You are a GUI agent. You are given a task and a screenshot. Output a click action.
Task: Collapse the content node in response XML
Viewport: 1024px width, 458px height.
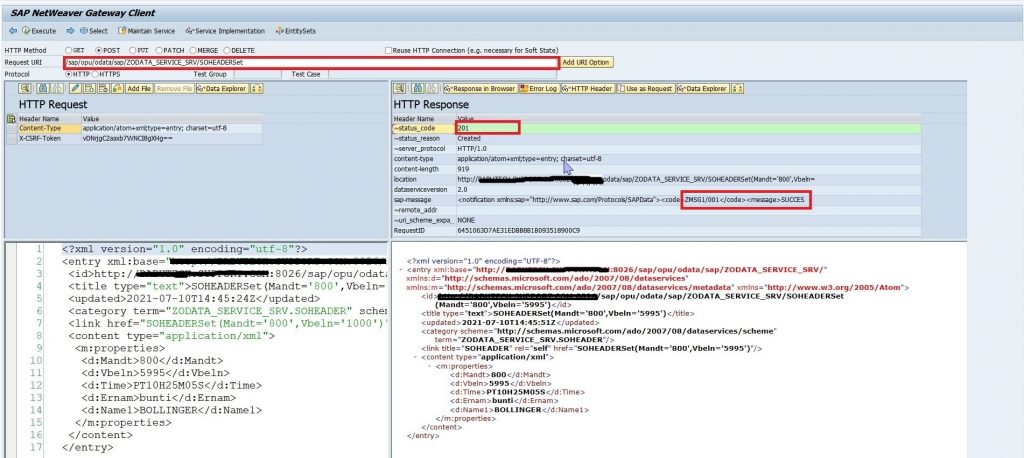tap(416, 358)
